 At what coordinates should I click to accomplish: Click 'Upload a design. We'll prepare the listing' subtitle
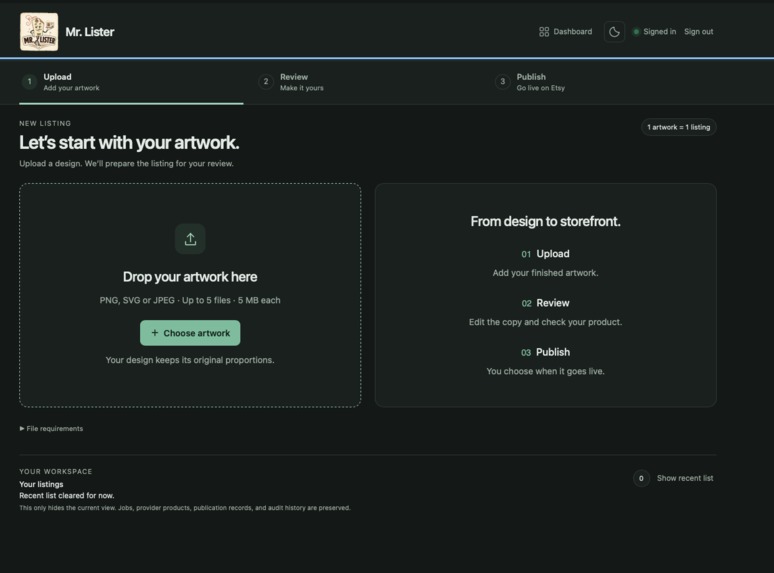tap(126, 163)
